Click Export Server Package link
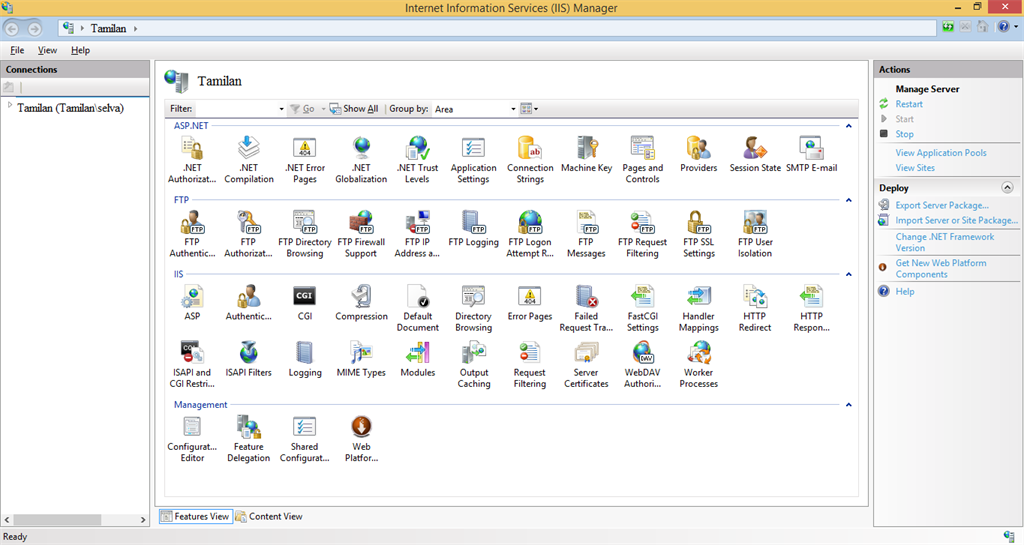This screenshot has height=545, width=1024. coord(942,205)
